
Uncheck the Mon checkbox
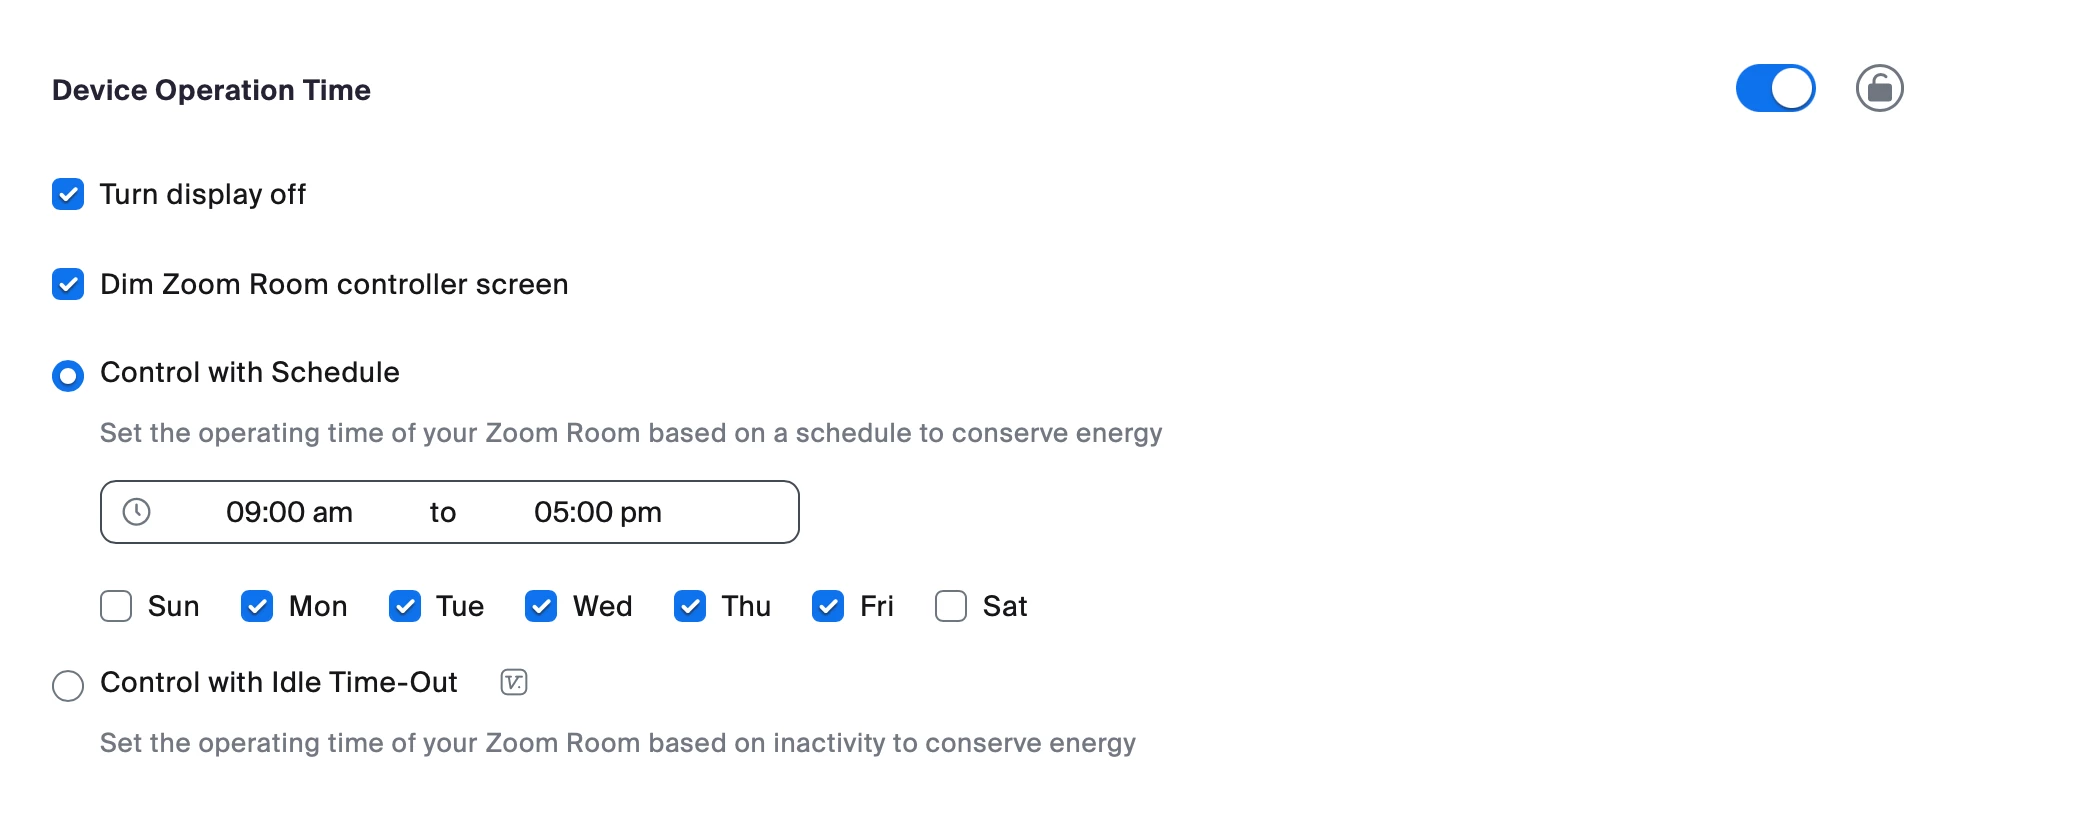click(257, 606)
